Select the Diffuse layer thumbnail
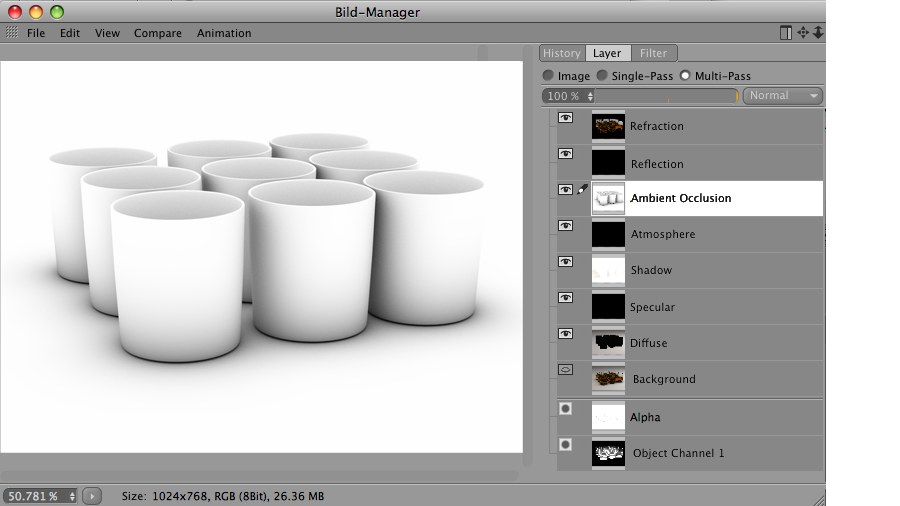The width and height of the screenshot is (900, 506). 608,343
